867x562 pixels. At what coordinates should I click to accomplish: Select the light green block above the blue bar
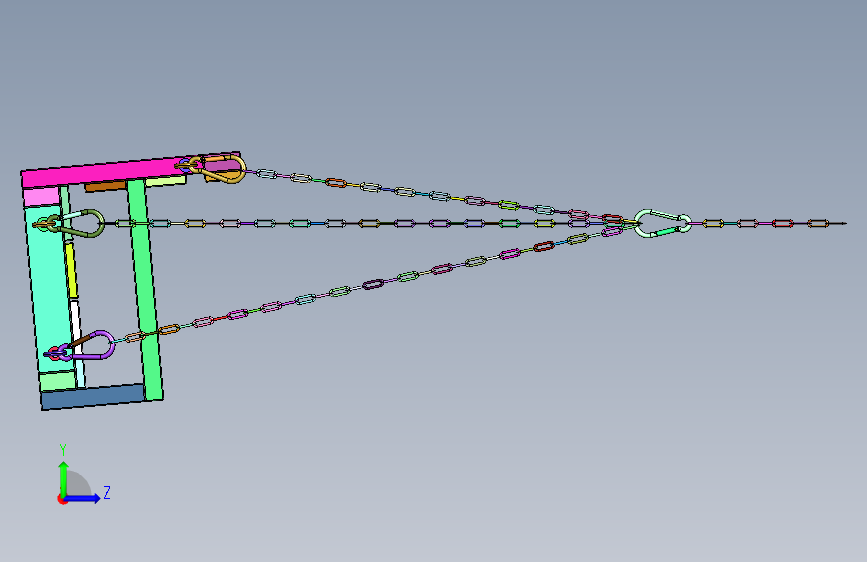(x=58, y=381)
